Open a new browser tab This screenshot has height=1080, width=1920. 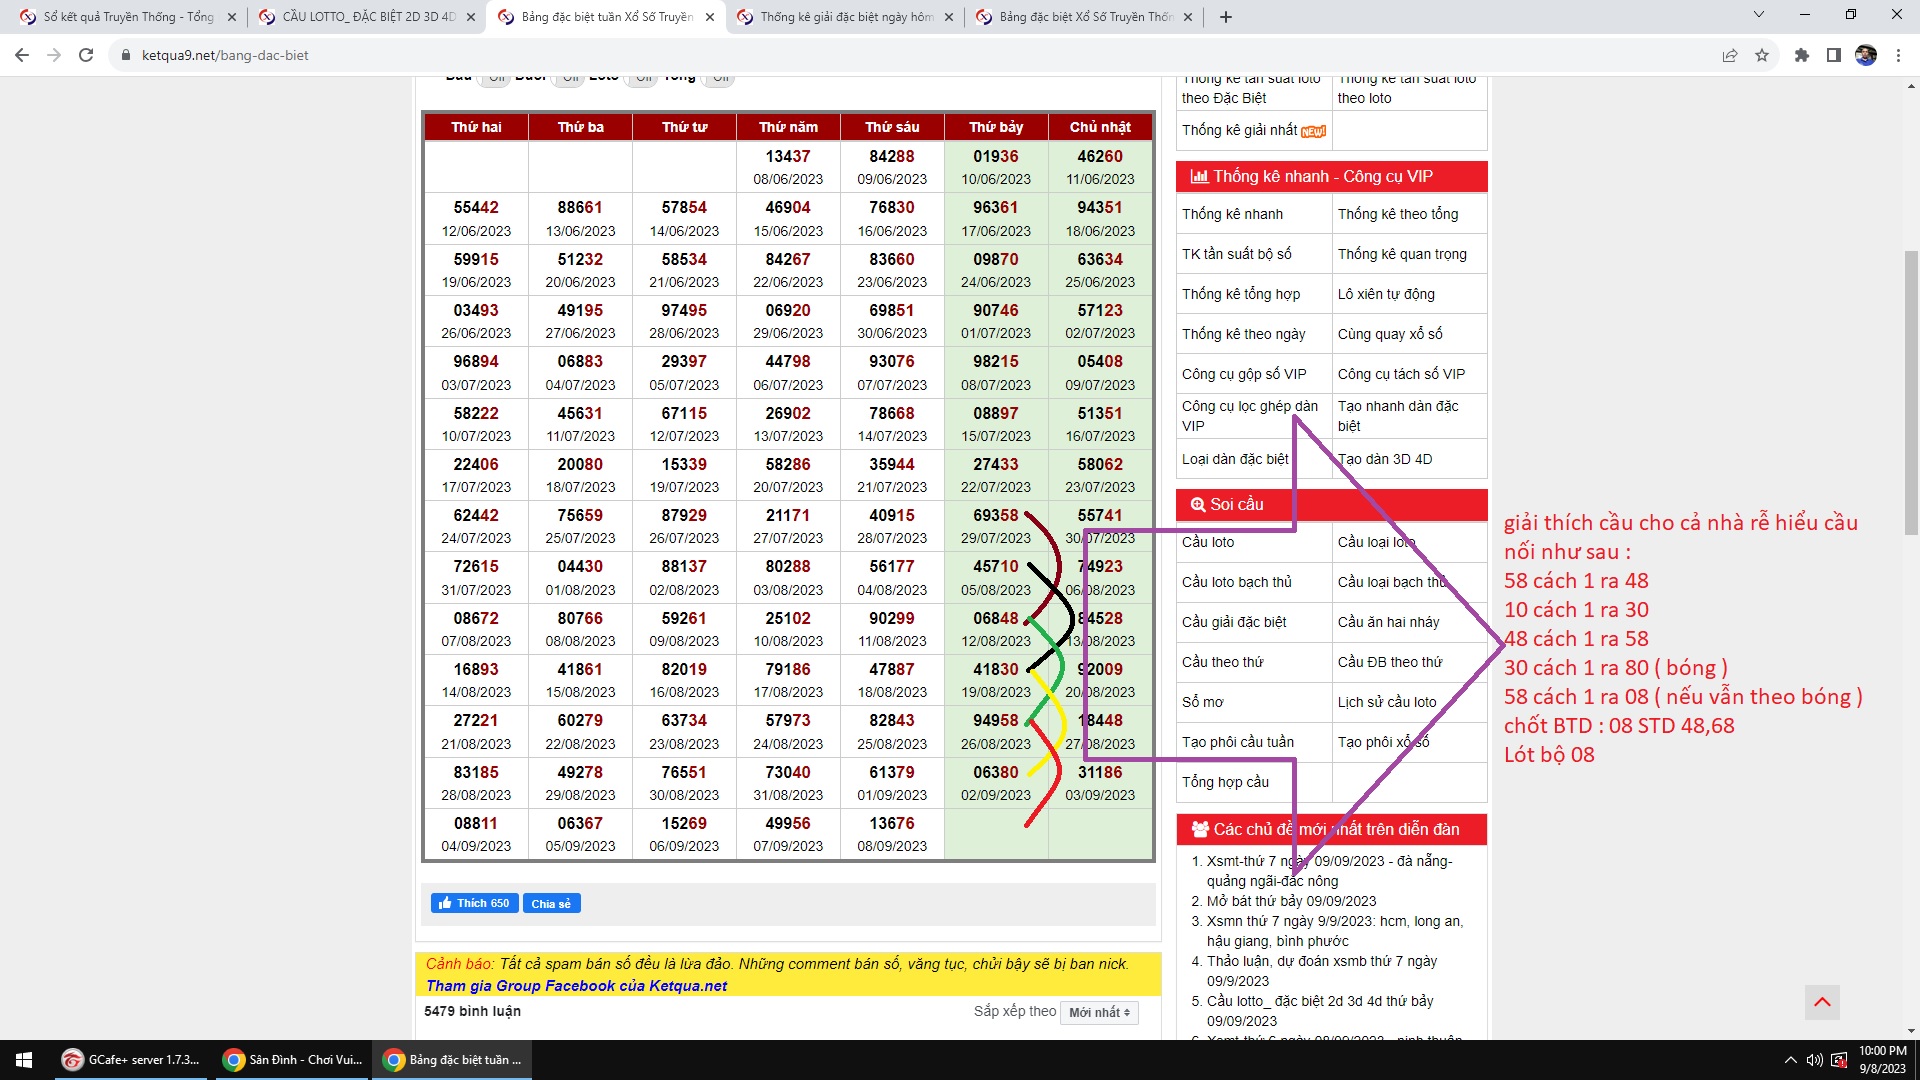[1226, 17]
